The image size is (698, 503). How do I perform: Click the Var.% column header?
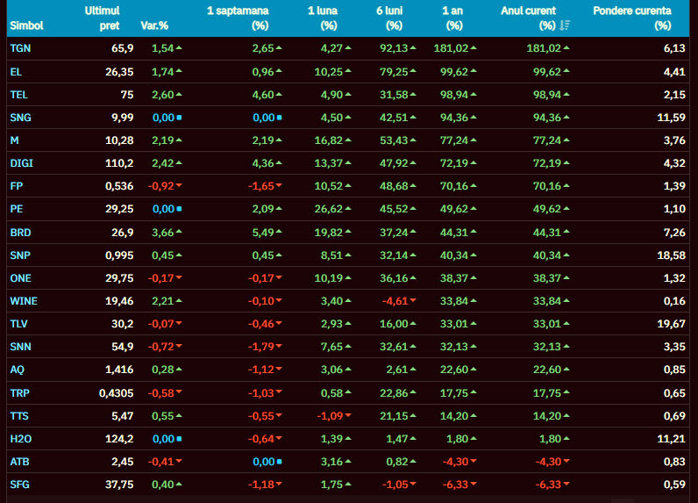point(154,25)
